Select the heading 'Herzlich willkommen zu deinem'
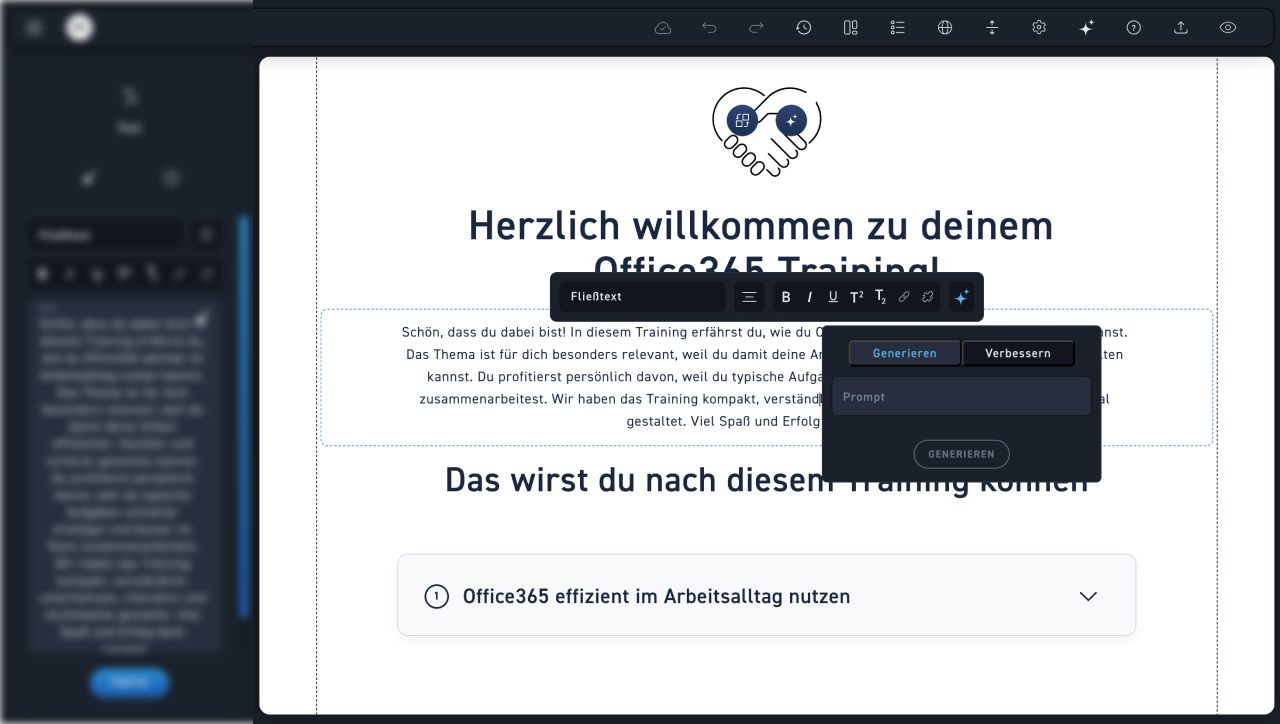1280x724 pixels. point(761,226)
